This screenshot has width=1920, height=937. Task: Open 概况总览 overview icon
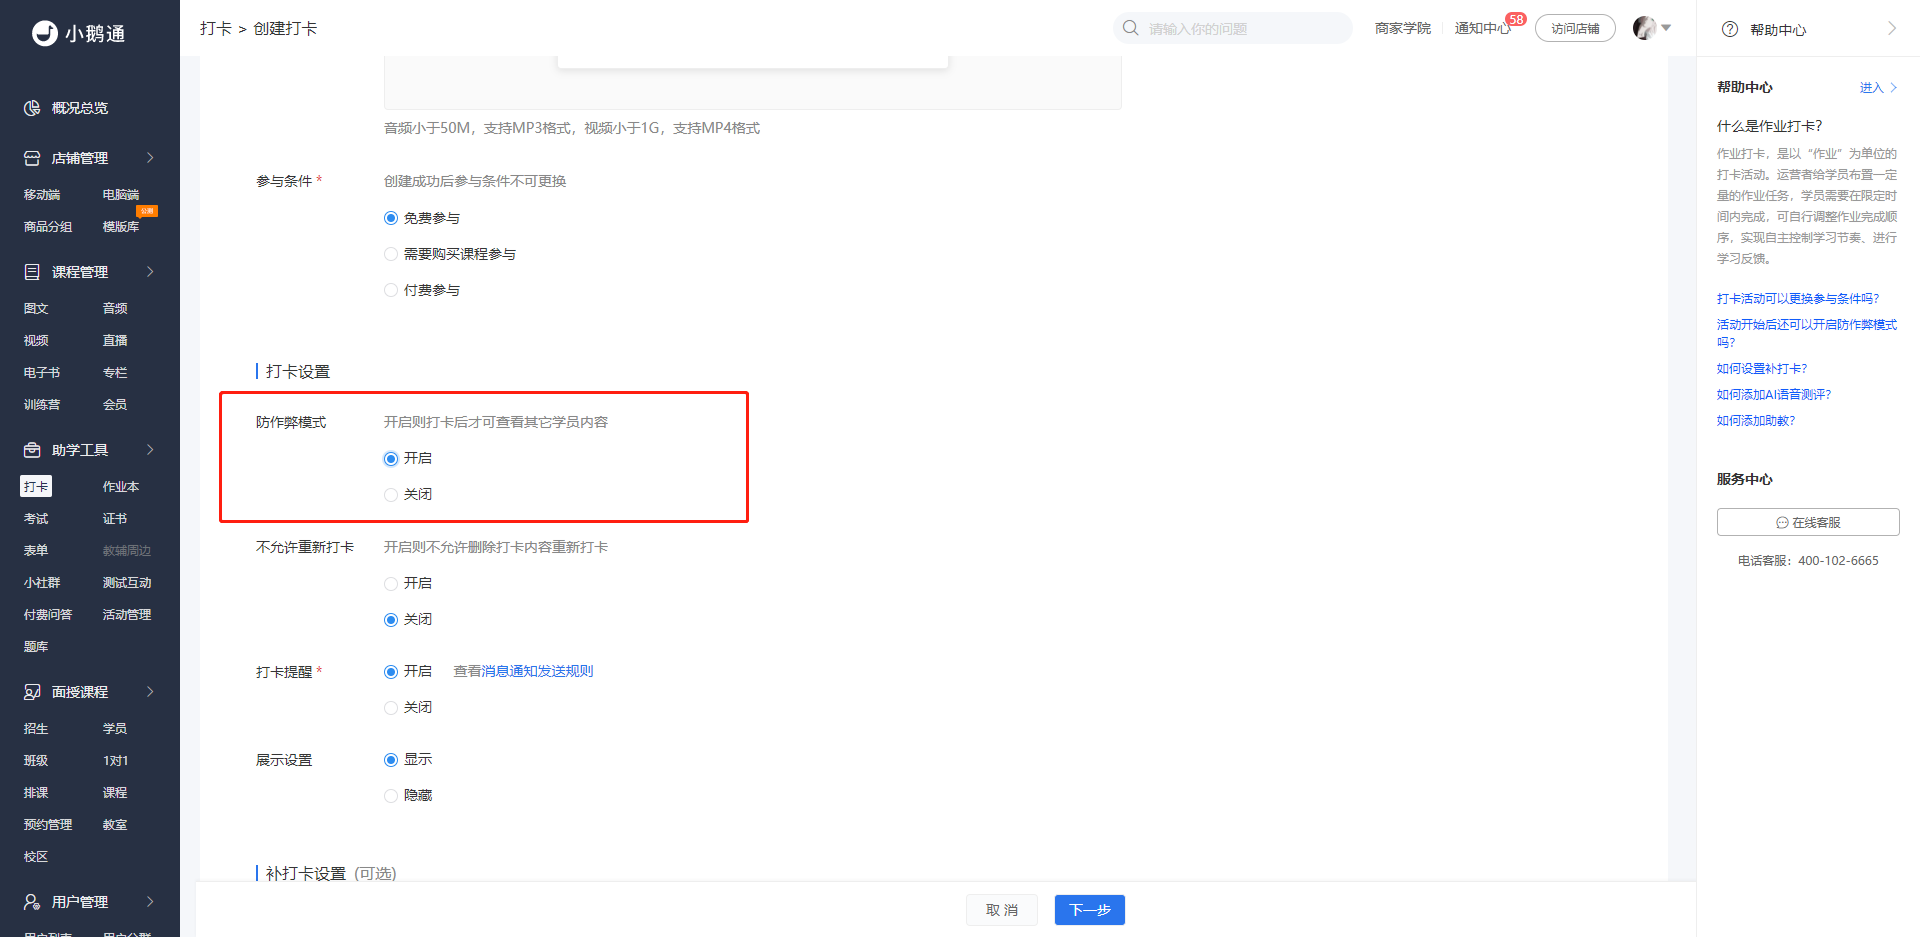[x=32, y=108]
